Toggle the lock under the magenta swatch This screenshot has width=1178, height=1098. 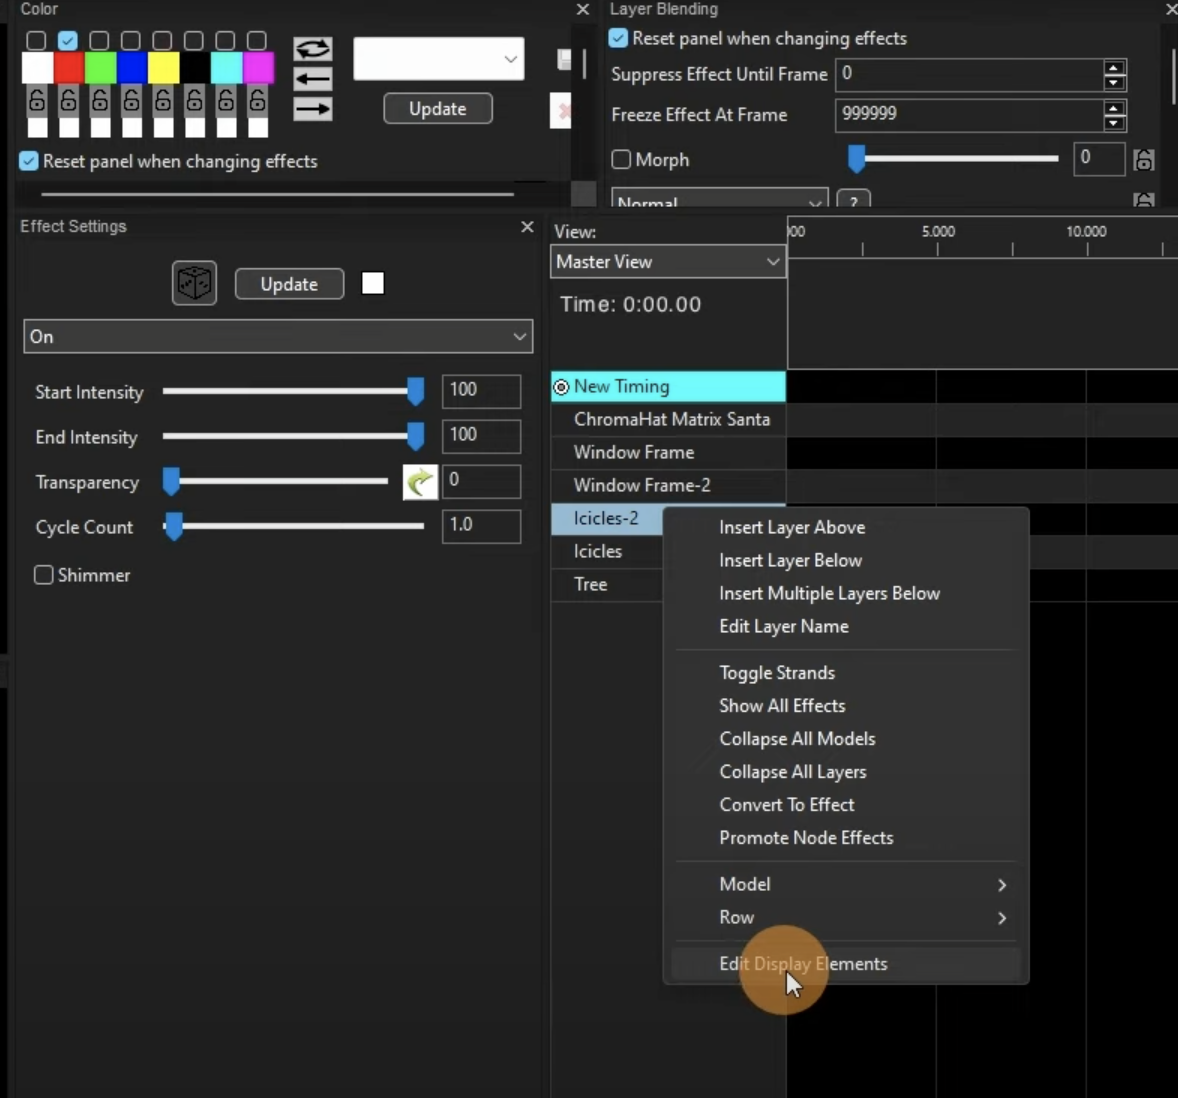(257, 100)
